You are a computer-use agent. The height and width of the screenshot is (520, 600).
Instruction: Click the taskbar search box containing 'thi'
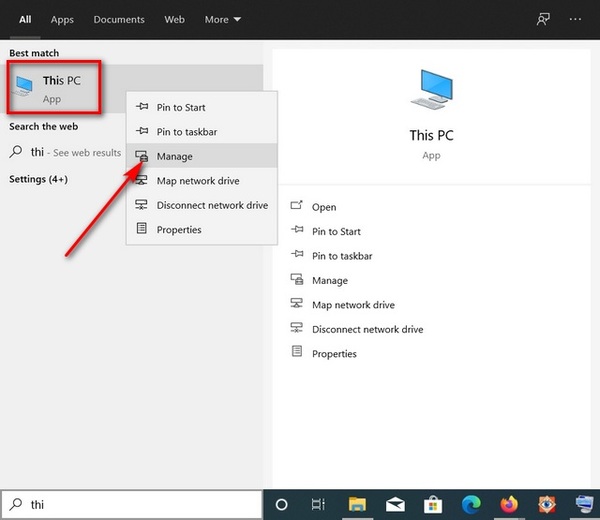132,504
